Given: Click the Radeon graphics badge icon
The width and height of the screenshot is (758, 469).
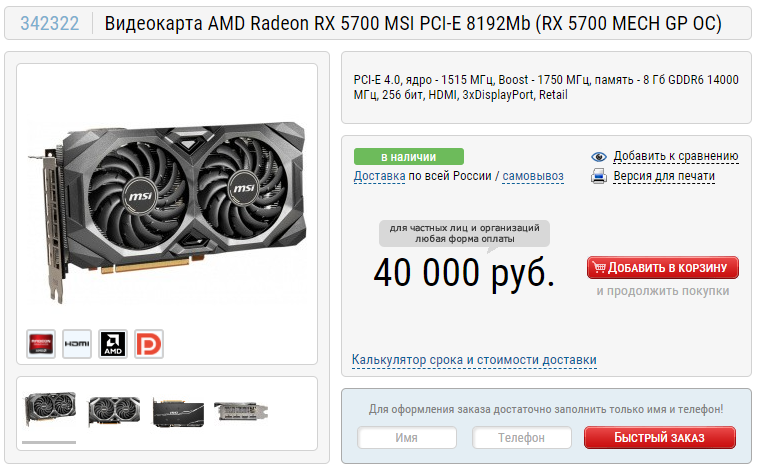Looking at the screenshot, I should (x=41, y=344).
